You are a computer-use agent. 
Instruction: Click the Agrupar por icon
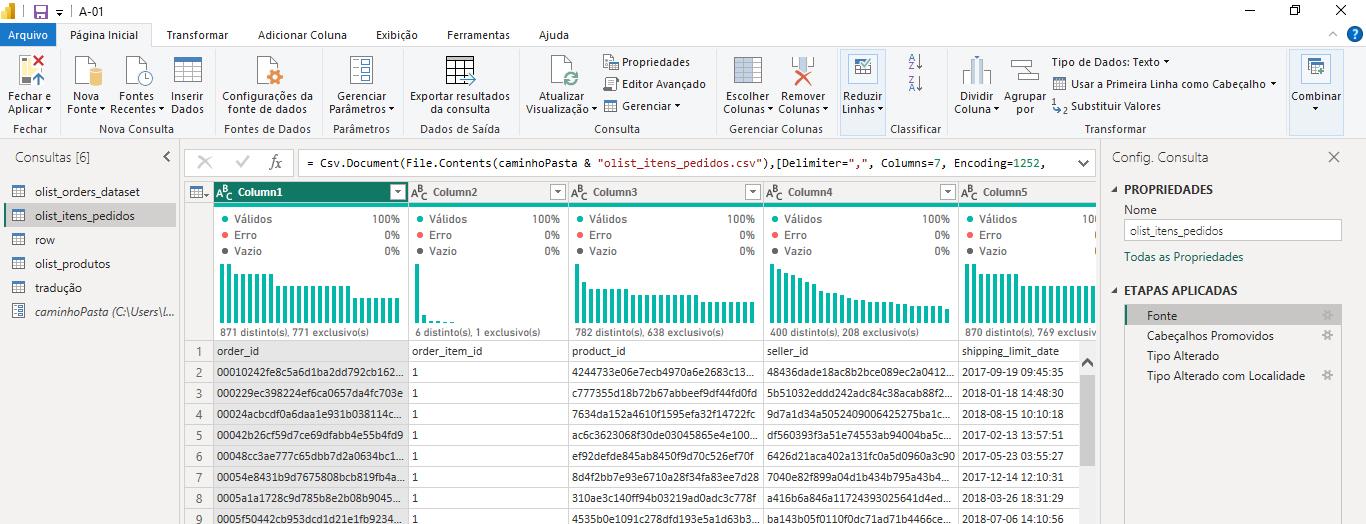point(1025,72)
